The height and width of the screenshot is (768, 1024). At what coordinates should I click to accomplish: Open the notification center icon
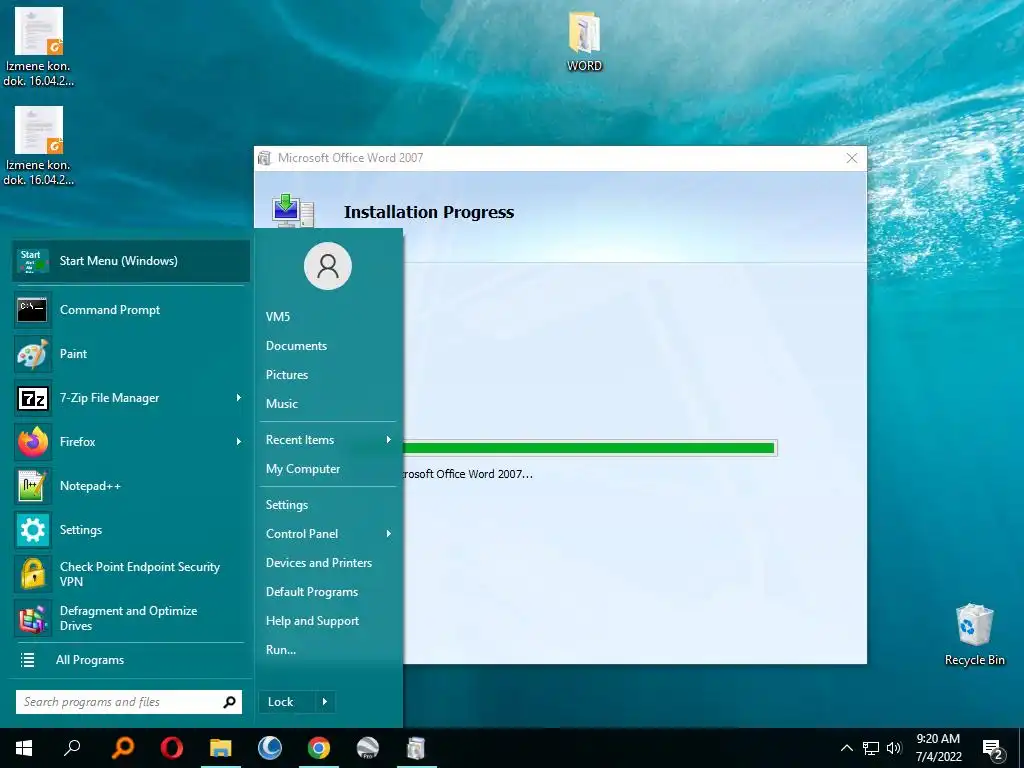click(993, 749)
